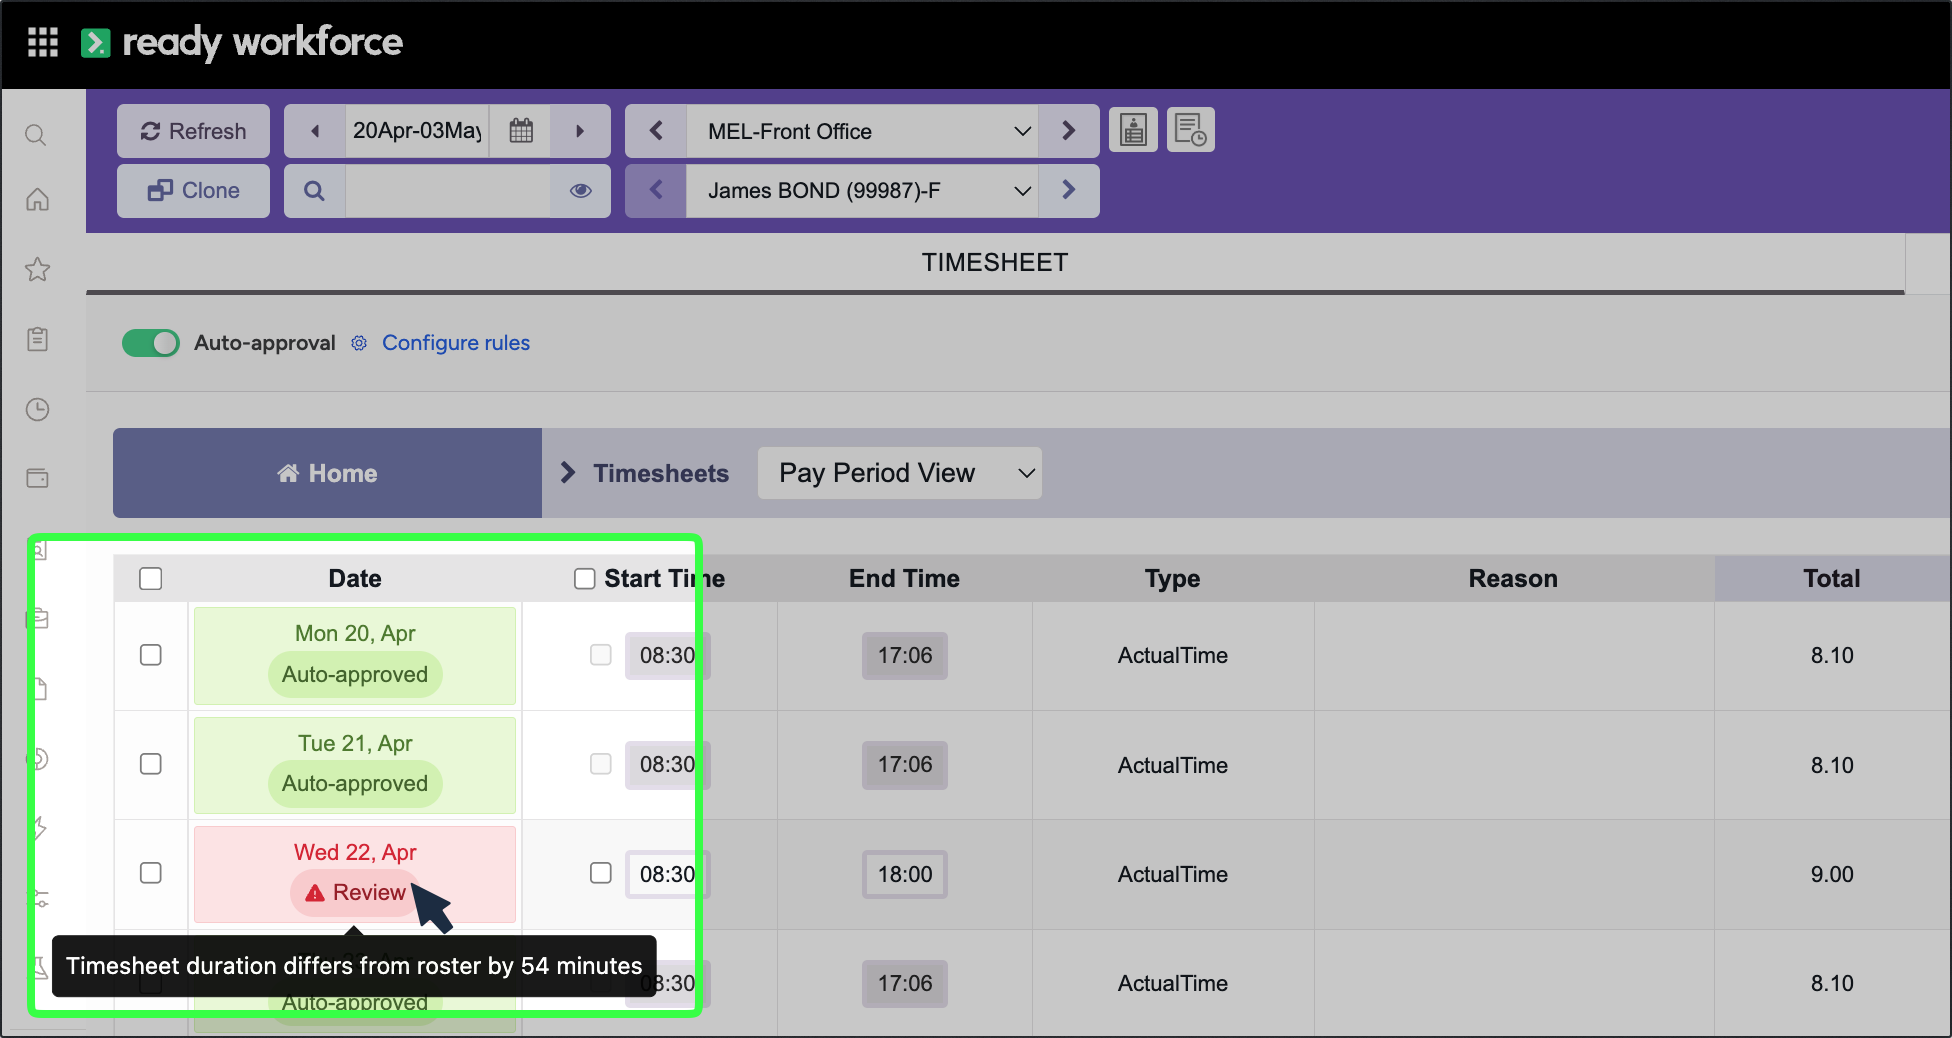Open the sidebar wallet icon
Image resolution: width=1952 pixels, height=1038 pixels.
tap(37, 478)
